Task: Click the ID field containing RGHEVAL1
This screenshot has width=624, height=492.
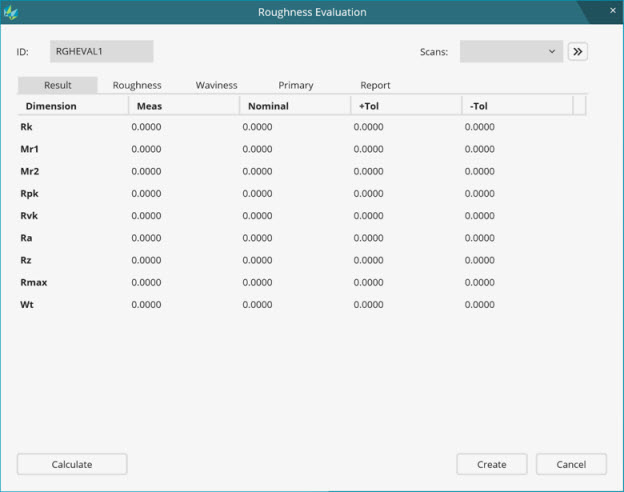Action: [x=101, y=51]
